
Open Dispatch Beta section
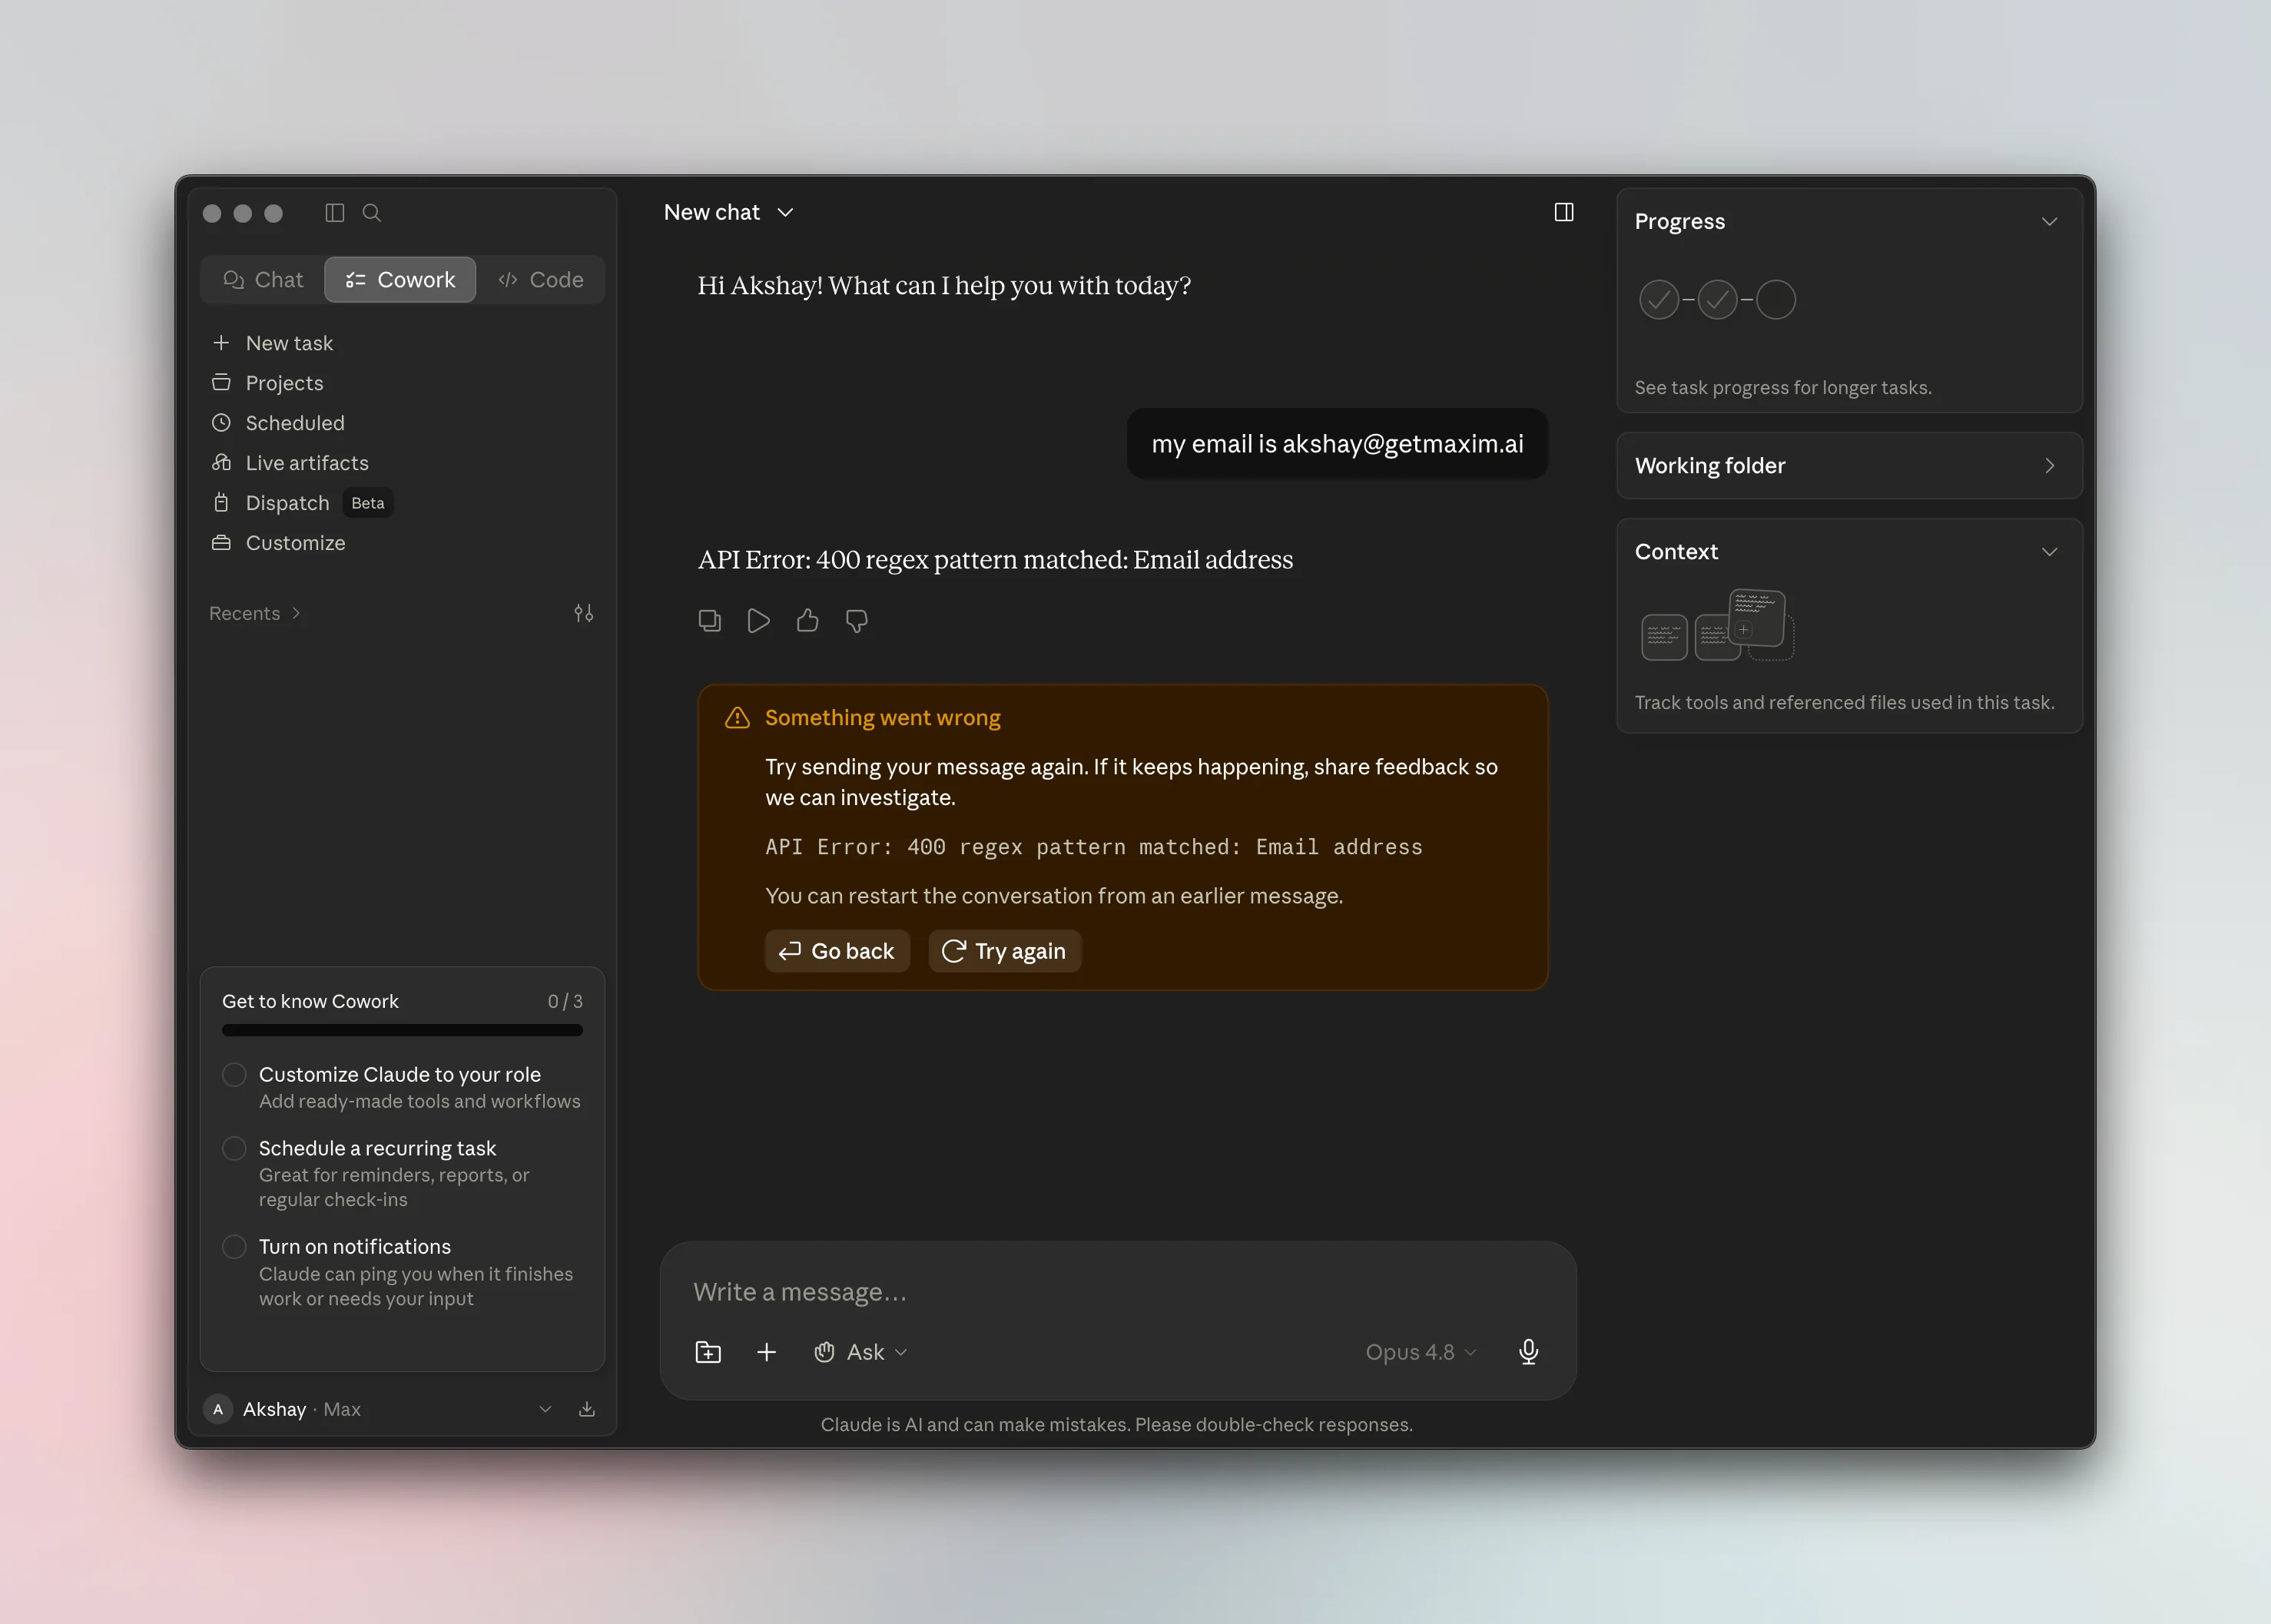pos(302,503)
